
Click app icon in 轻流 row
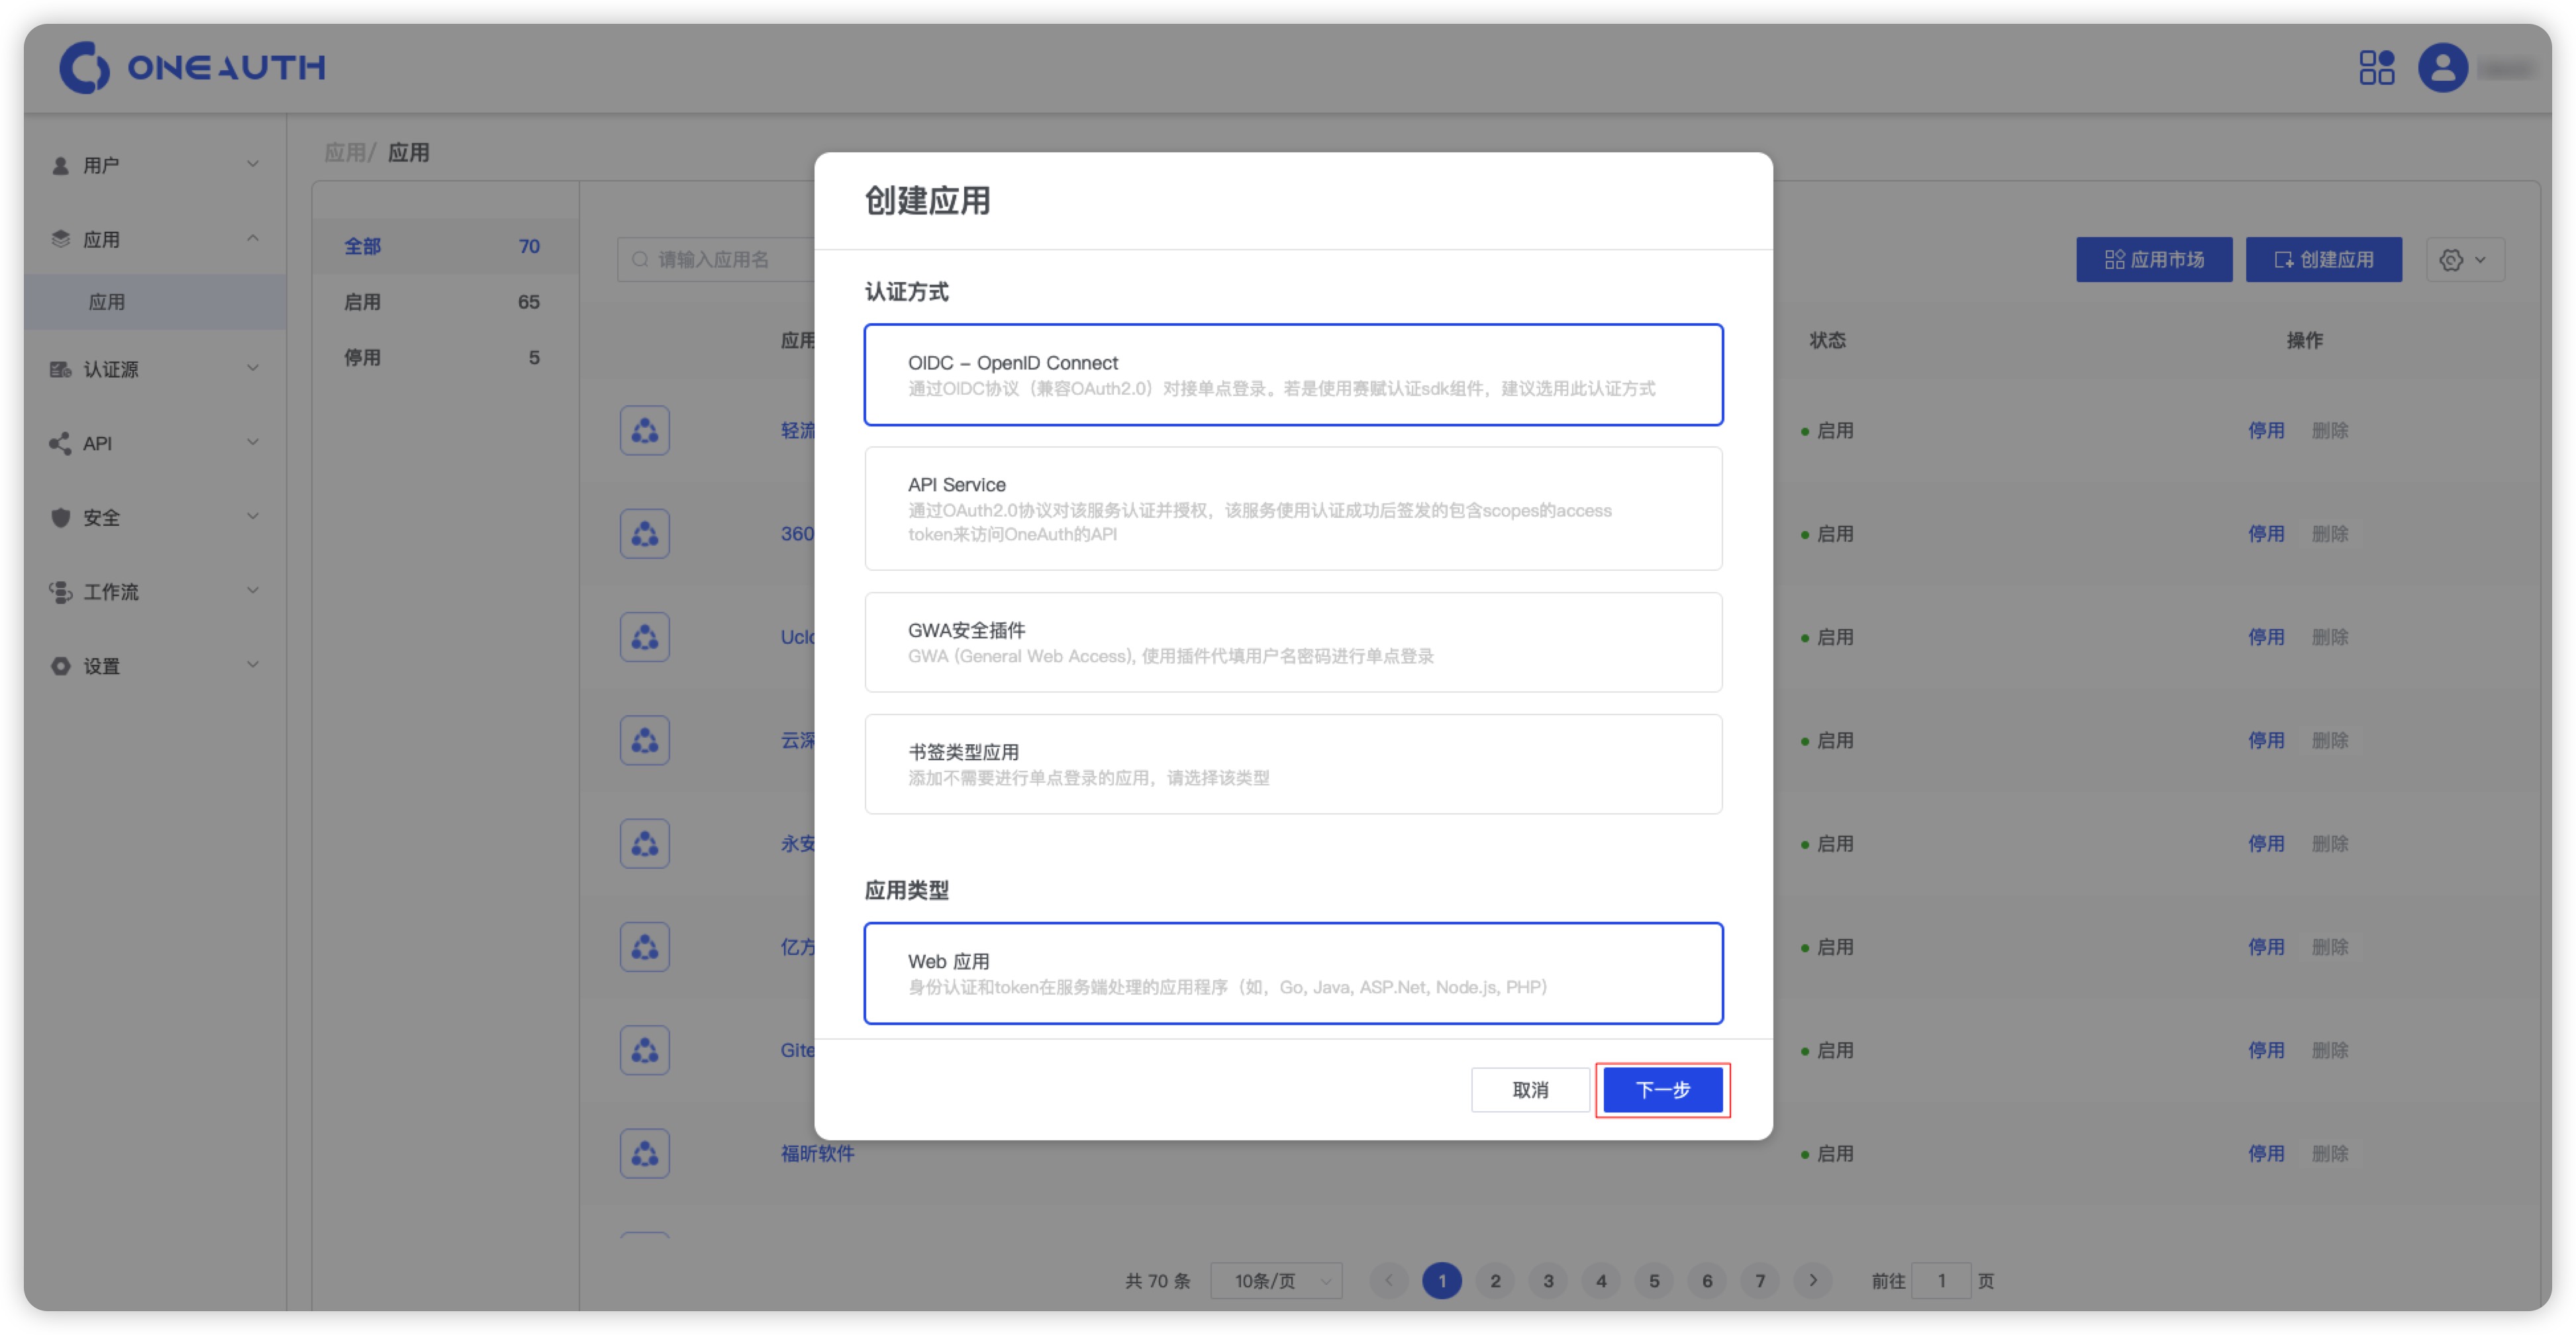(644, 430)
